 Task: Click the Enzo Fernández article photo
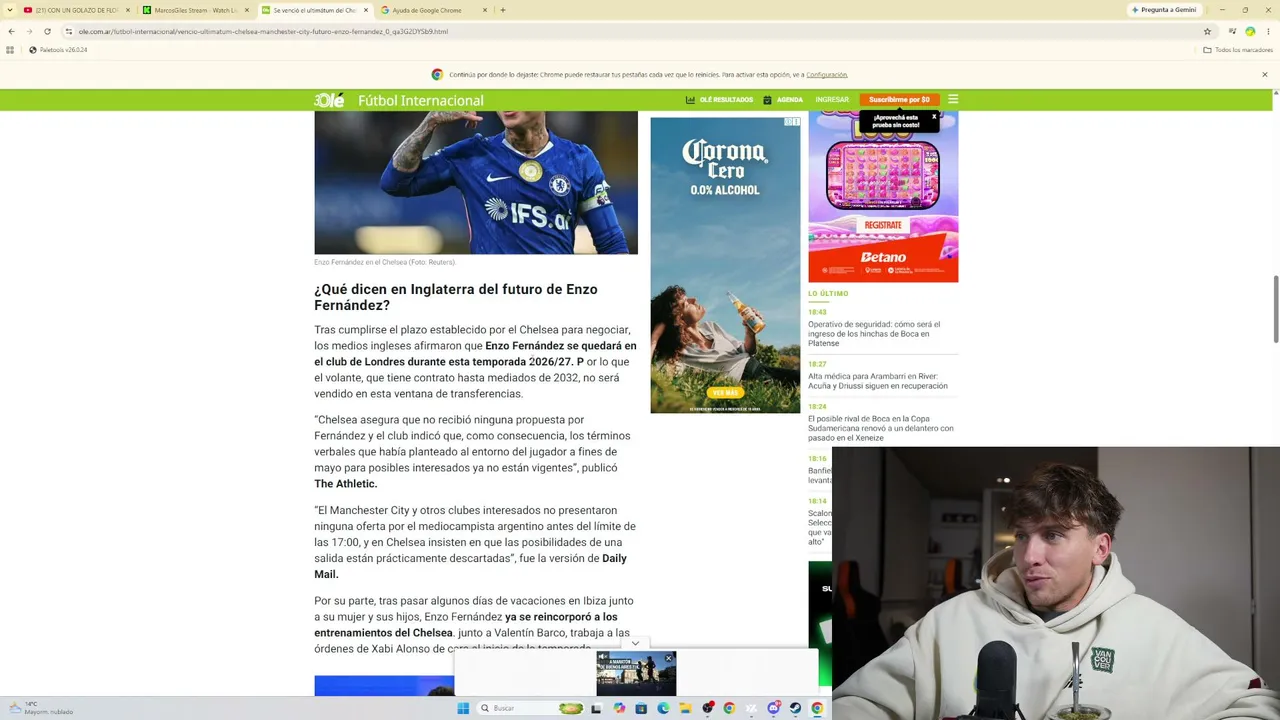tap(476, 182)
